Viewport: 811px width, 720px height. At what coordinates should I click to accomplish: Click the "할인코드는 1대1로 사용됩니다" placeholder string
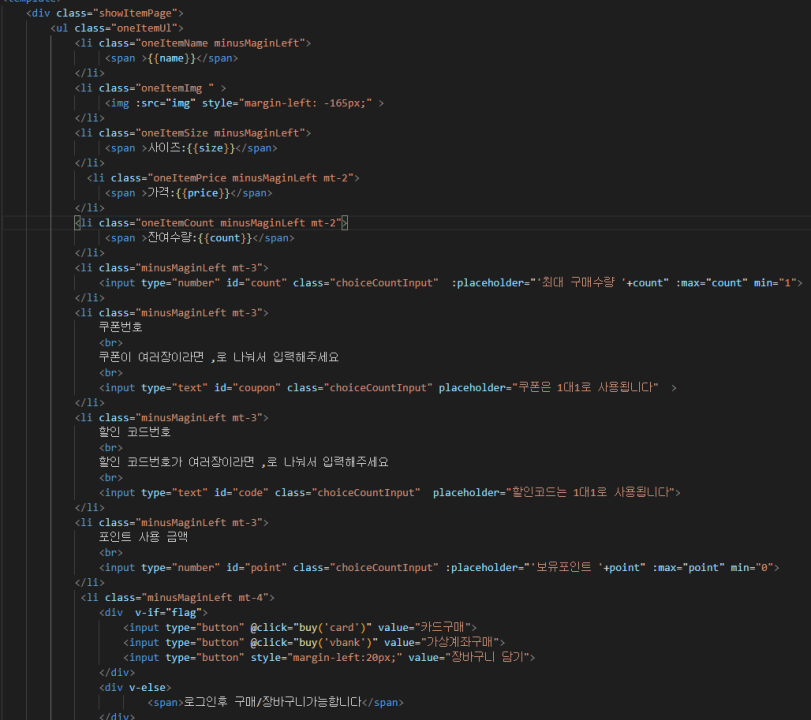pyautogui.click(x=590, y=492)
